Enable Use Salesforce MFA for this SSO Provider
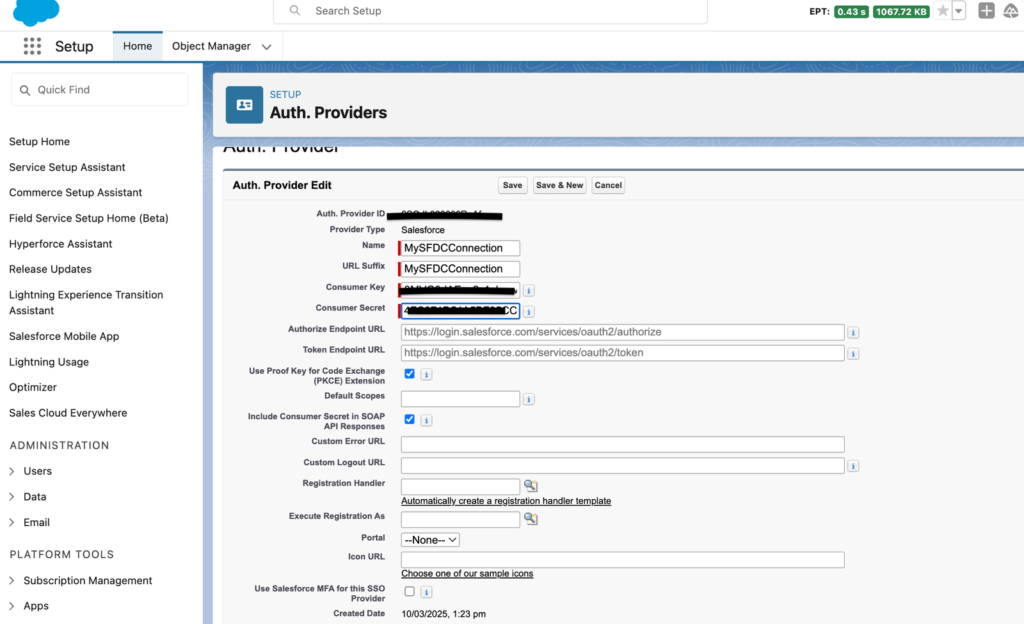This screenshot has height=624, width=1024. [409, 591]
